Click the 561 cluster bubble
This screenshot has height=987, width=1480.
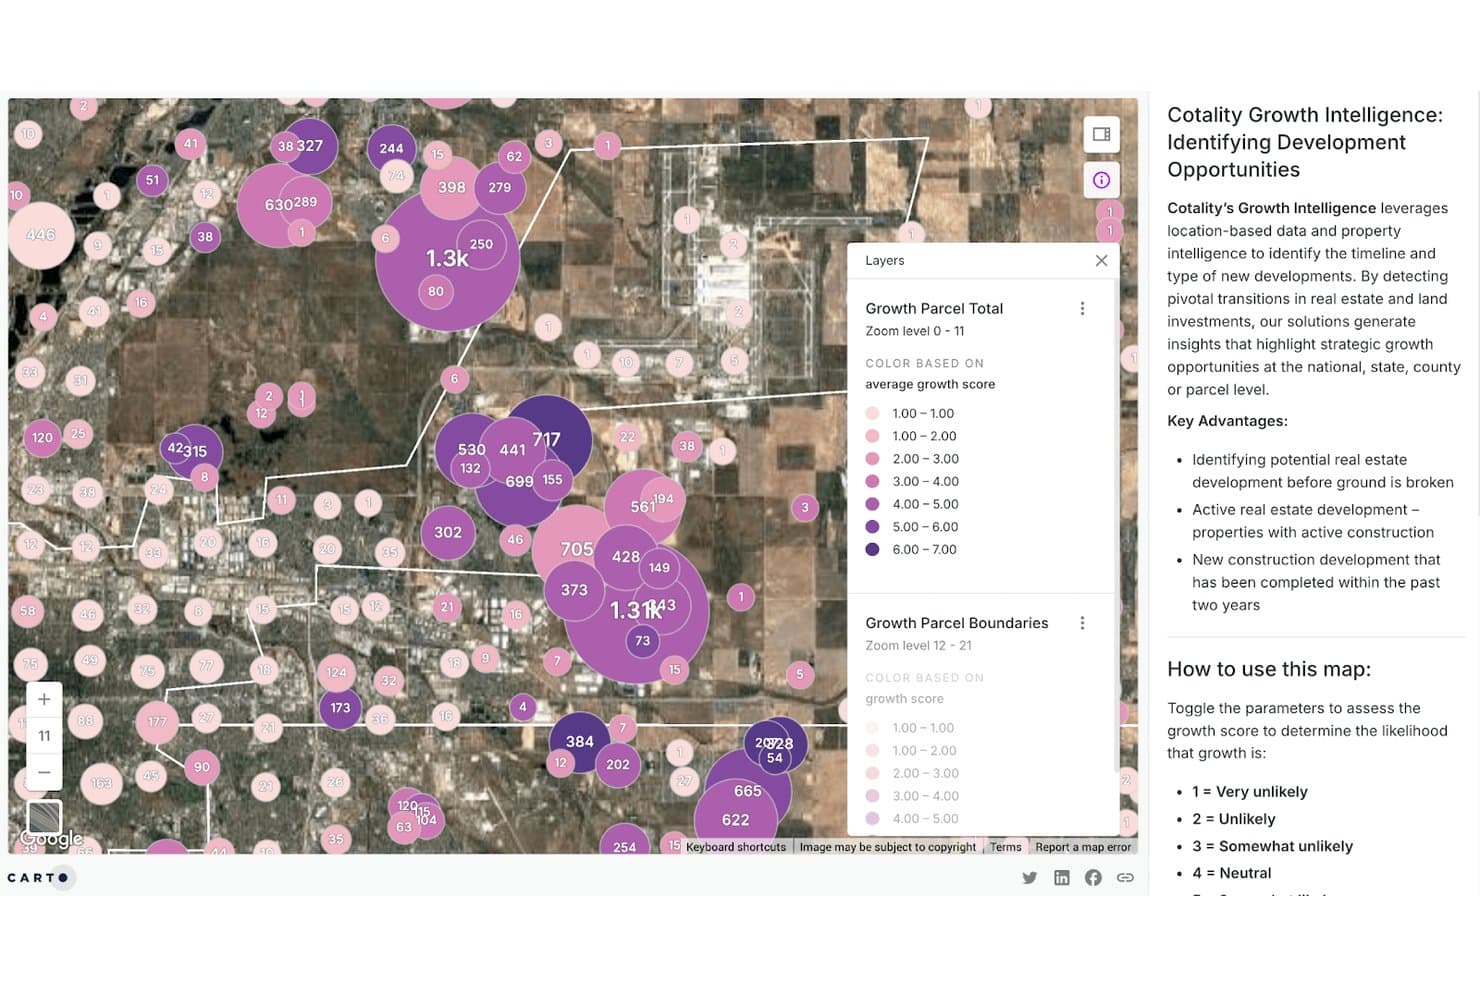(643, 507)
